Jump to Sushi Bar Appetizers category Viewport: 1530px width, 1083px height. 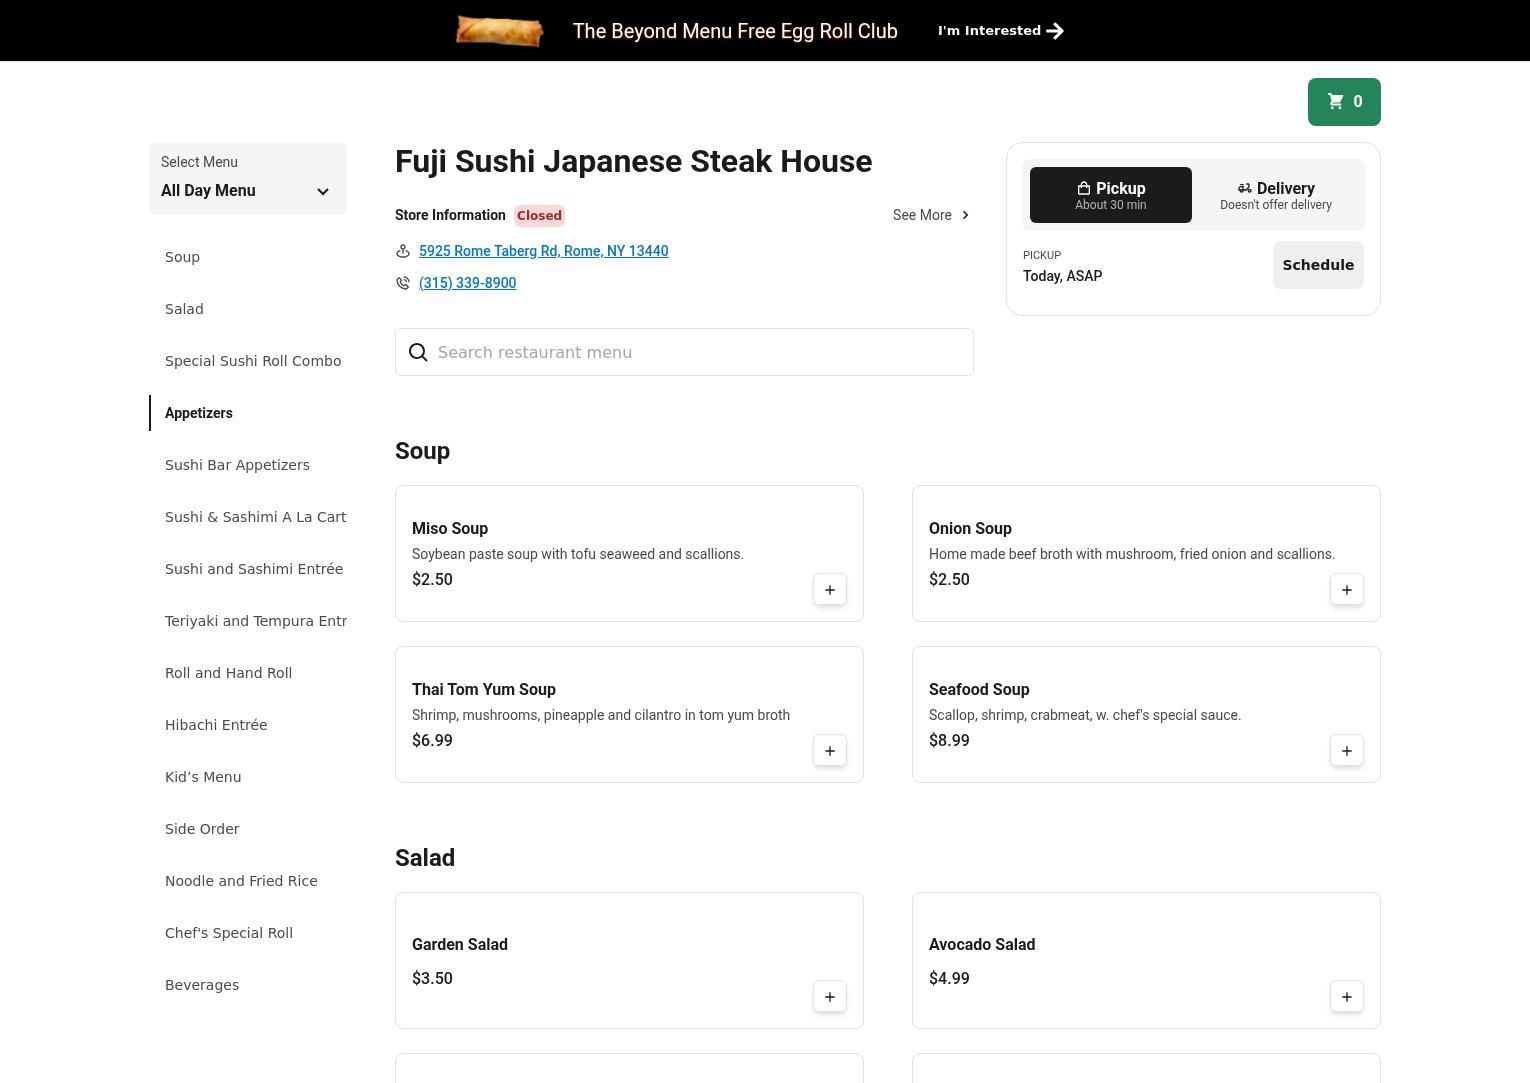(237, 465)
